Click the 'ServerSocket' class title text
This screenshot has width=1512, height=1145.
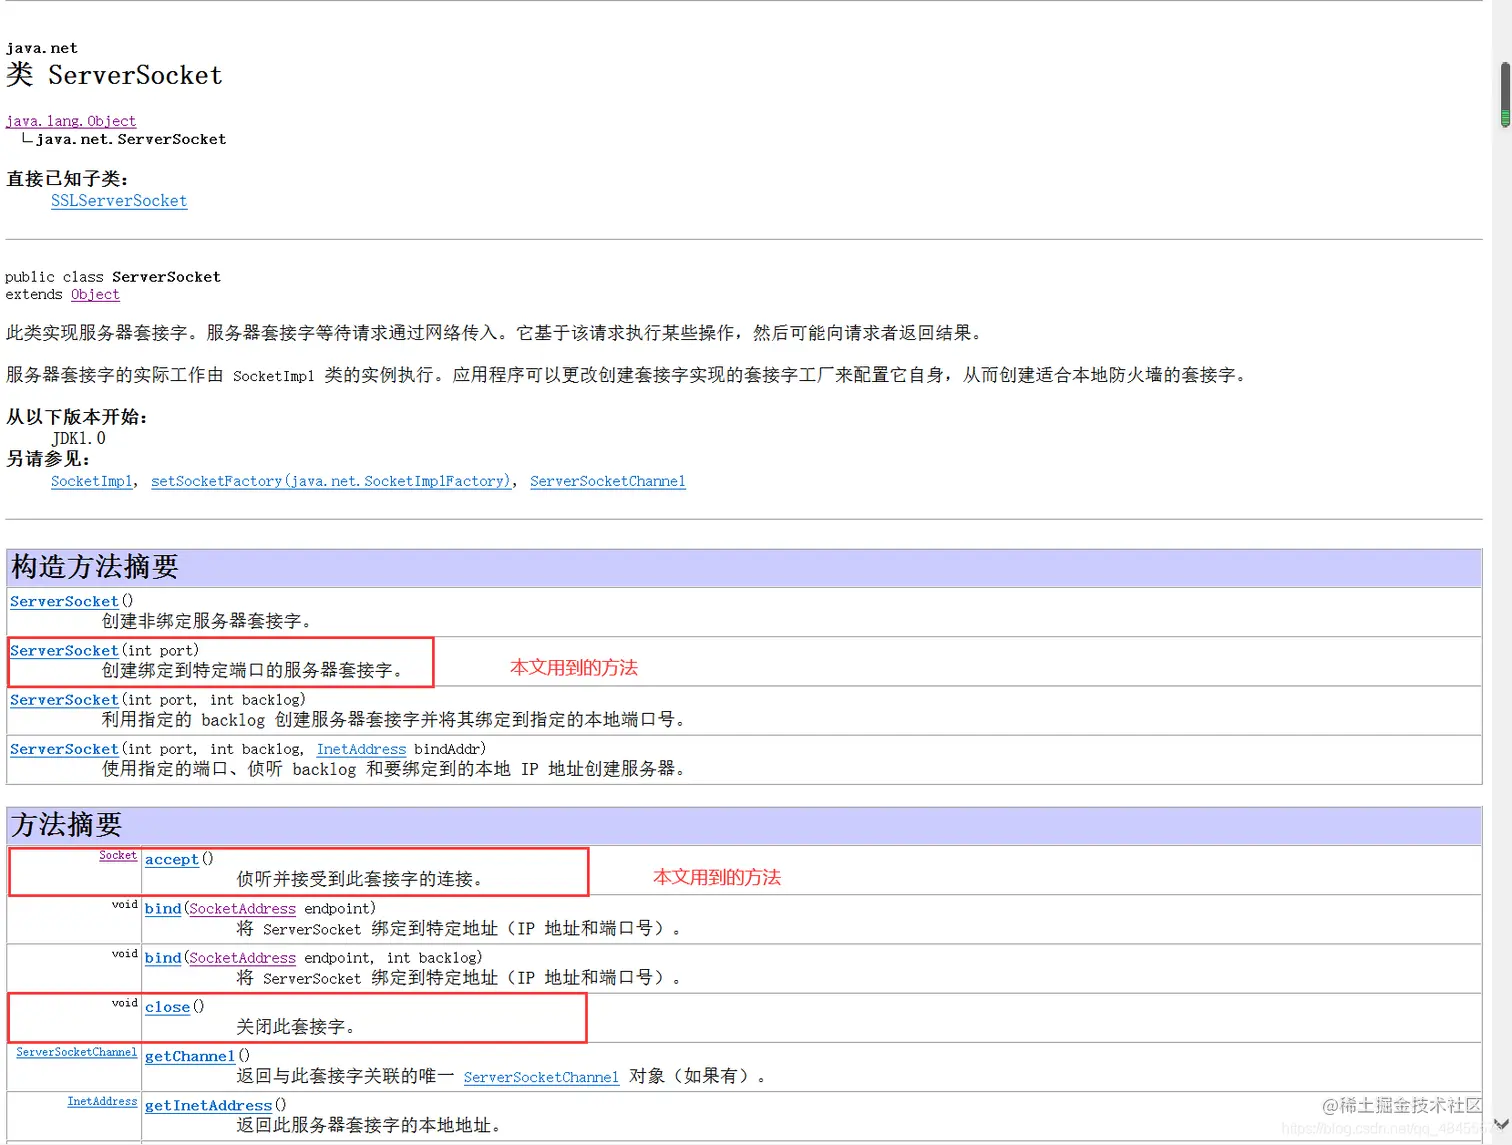pos(135,75)
